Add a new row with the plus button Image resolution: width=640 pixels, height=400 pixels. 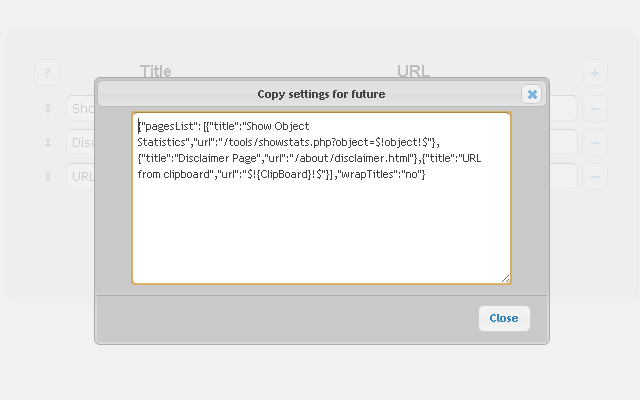595,73
